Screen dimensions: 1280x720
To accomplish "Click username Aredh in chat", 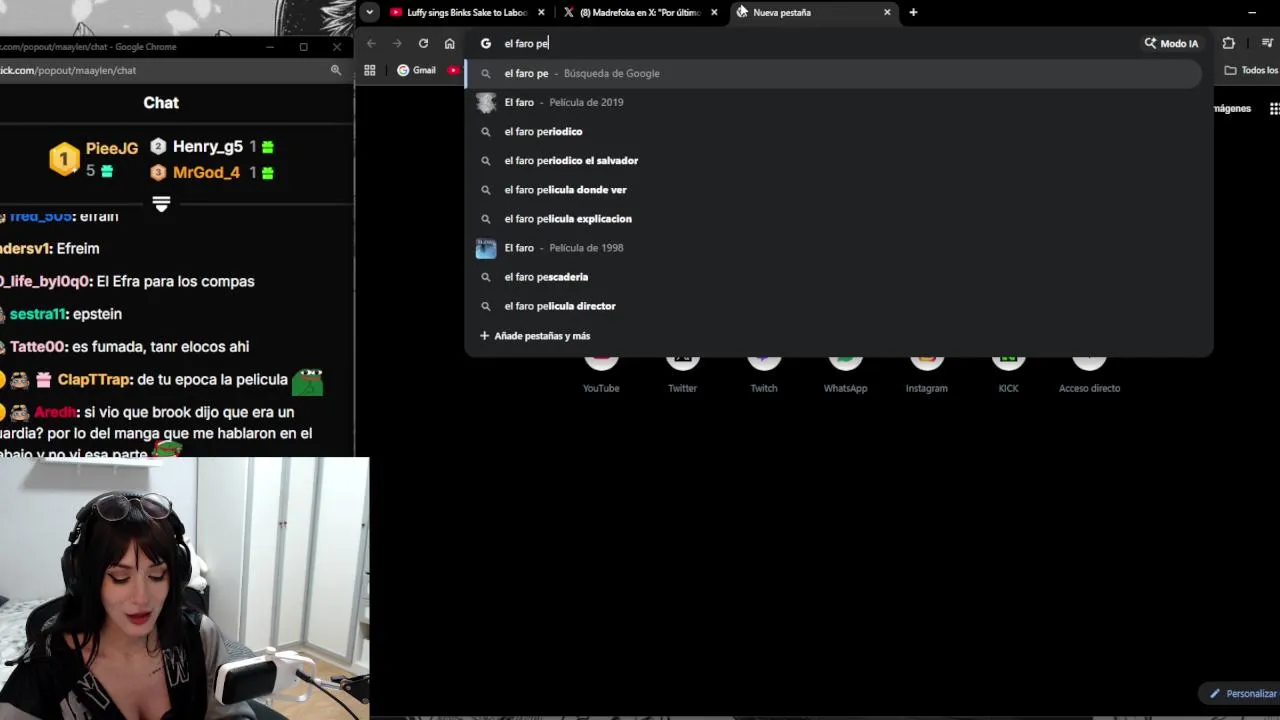I will 55,412.
